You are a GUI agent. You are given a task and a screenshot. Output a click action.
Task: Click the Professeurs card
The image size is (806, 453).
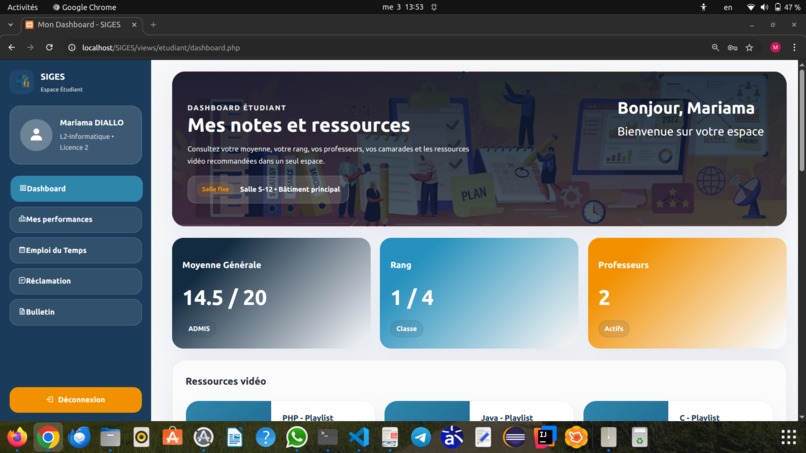687,293
